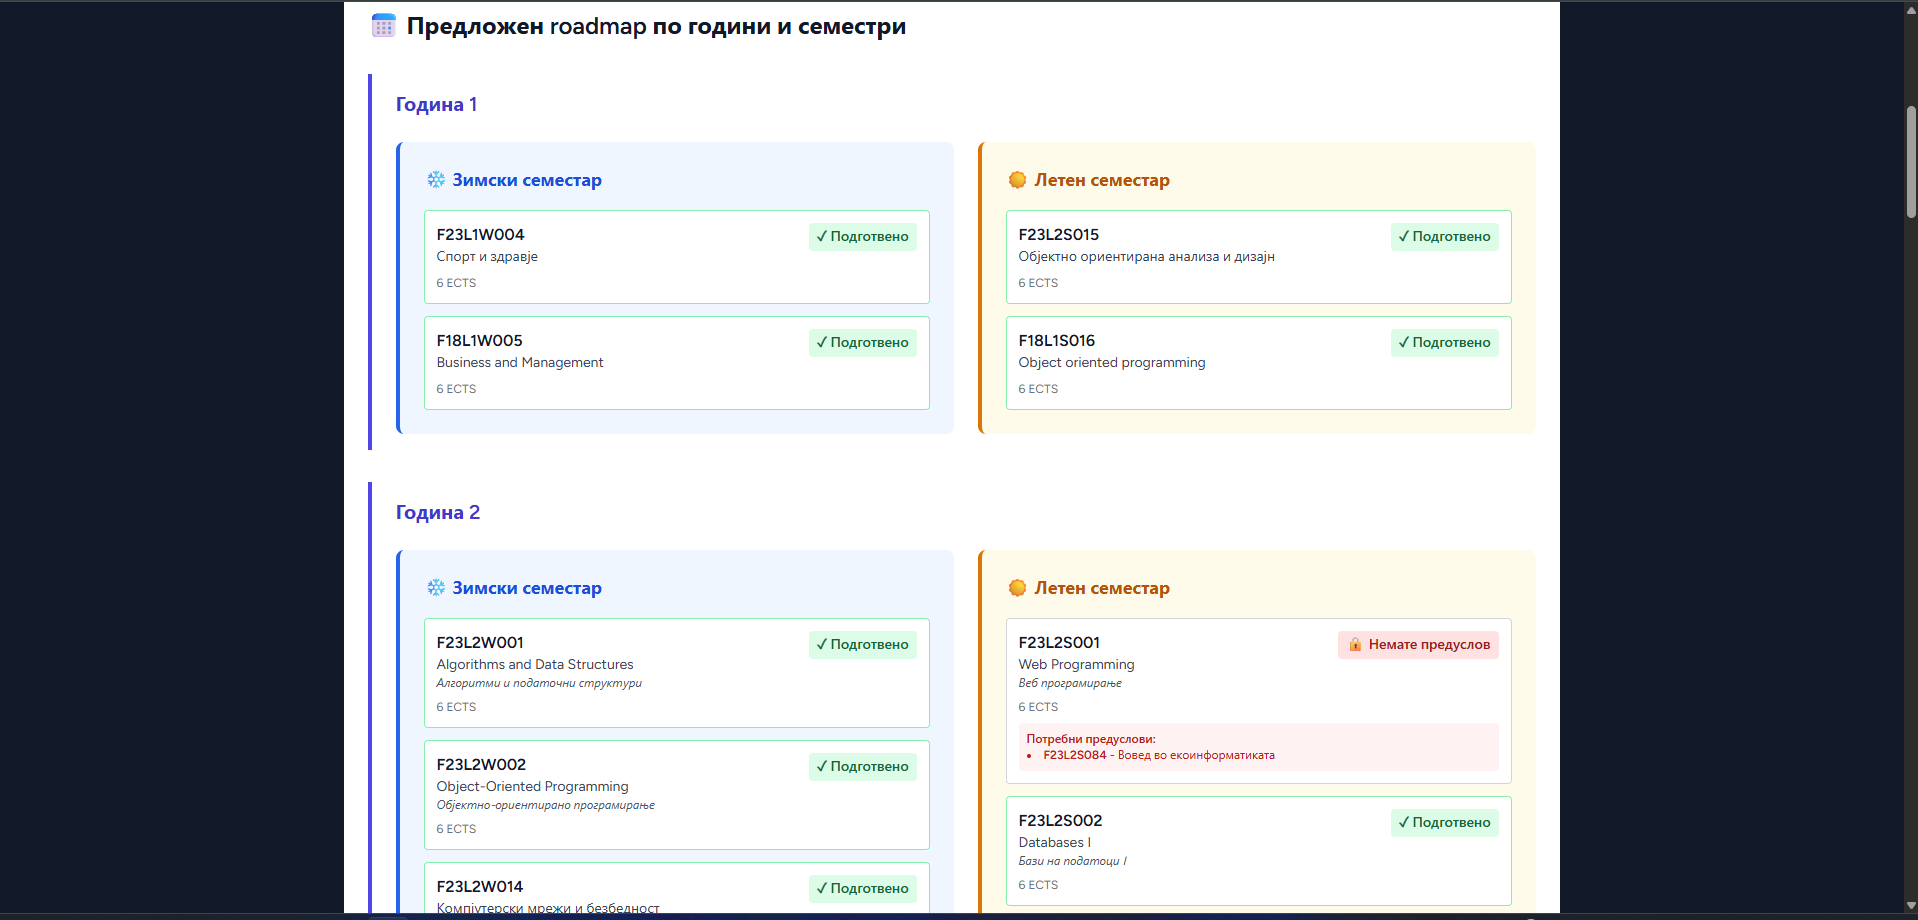Image resolution: width=1918 pixels, height=920 pixels.
Task: Click lock icon on Web Programming badge
Action: point(1355,645)
